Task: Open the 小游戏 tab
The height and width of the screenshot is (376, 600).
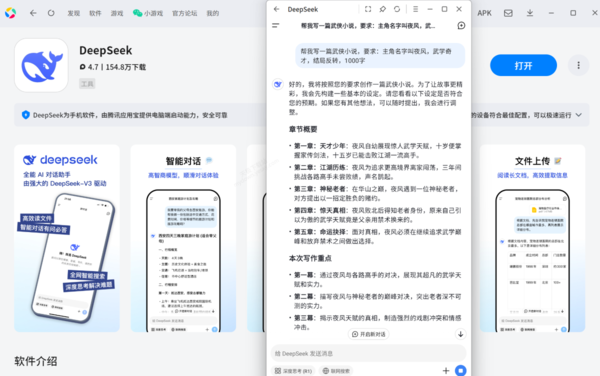Action: 148,13
